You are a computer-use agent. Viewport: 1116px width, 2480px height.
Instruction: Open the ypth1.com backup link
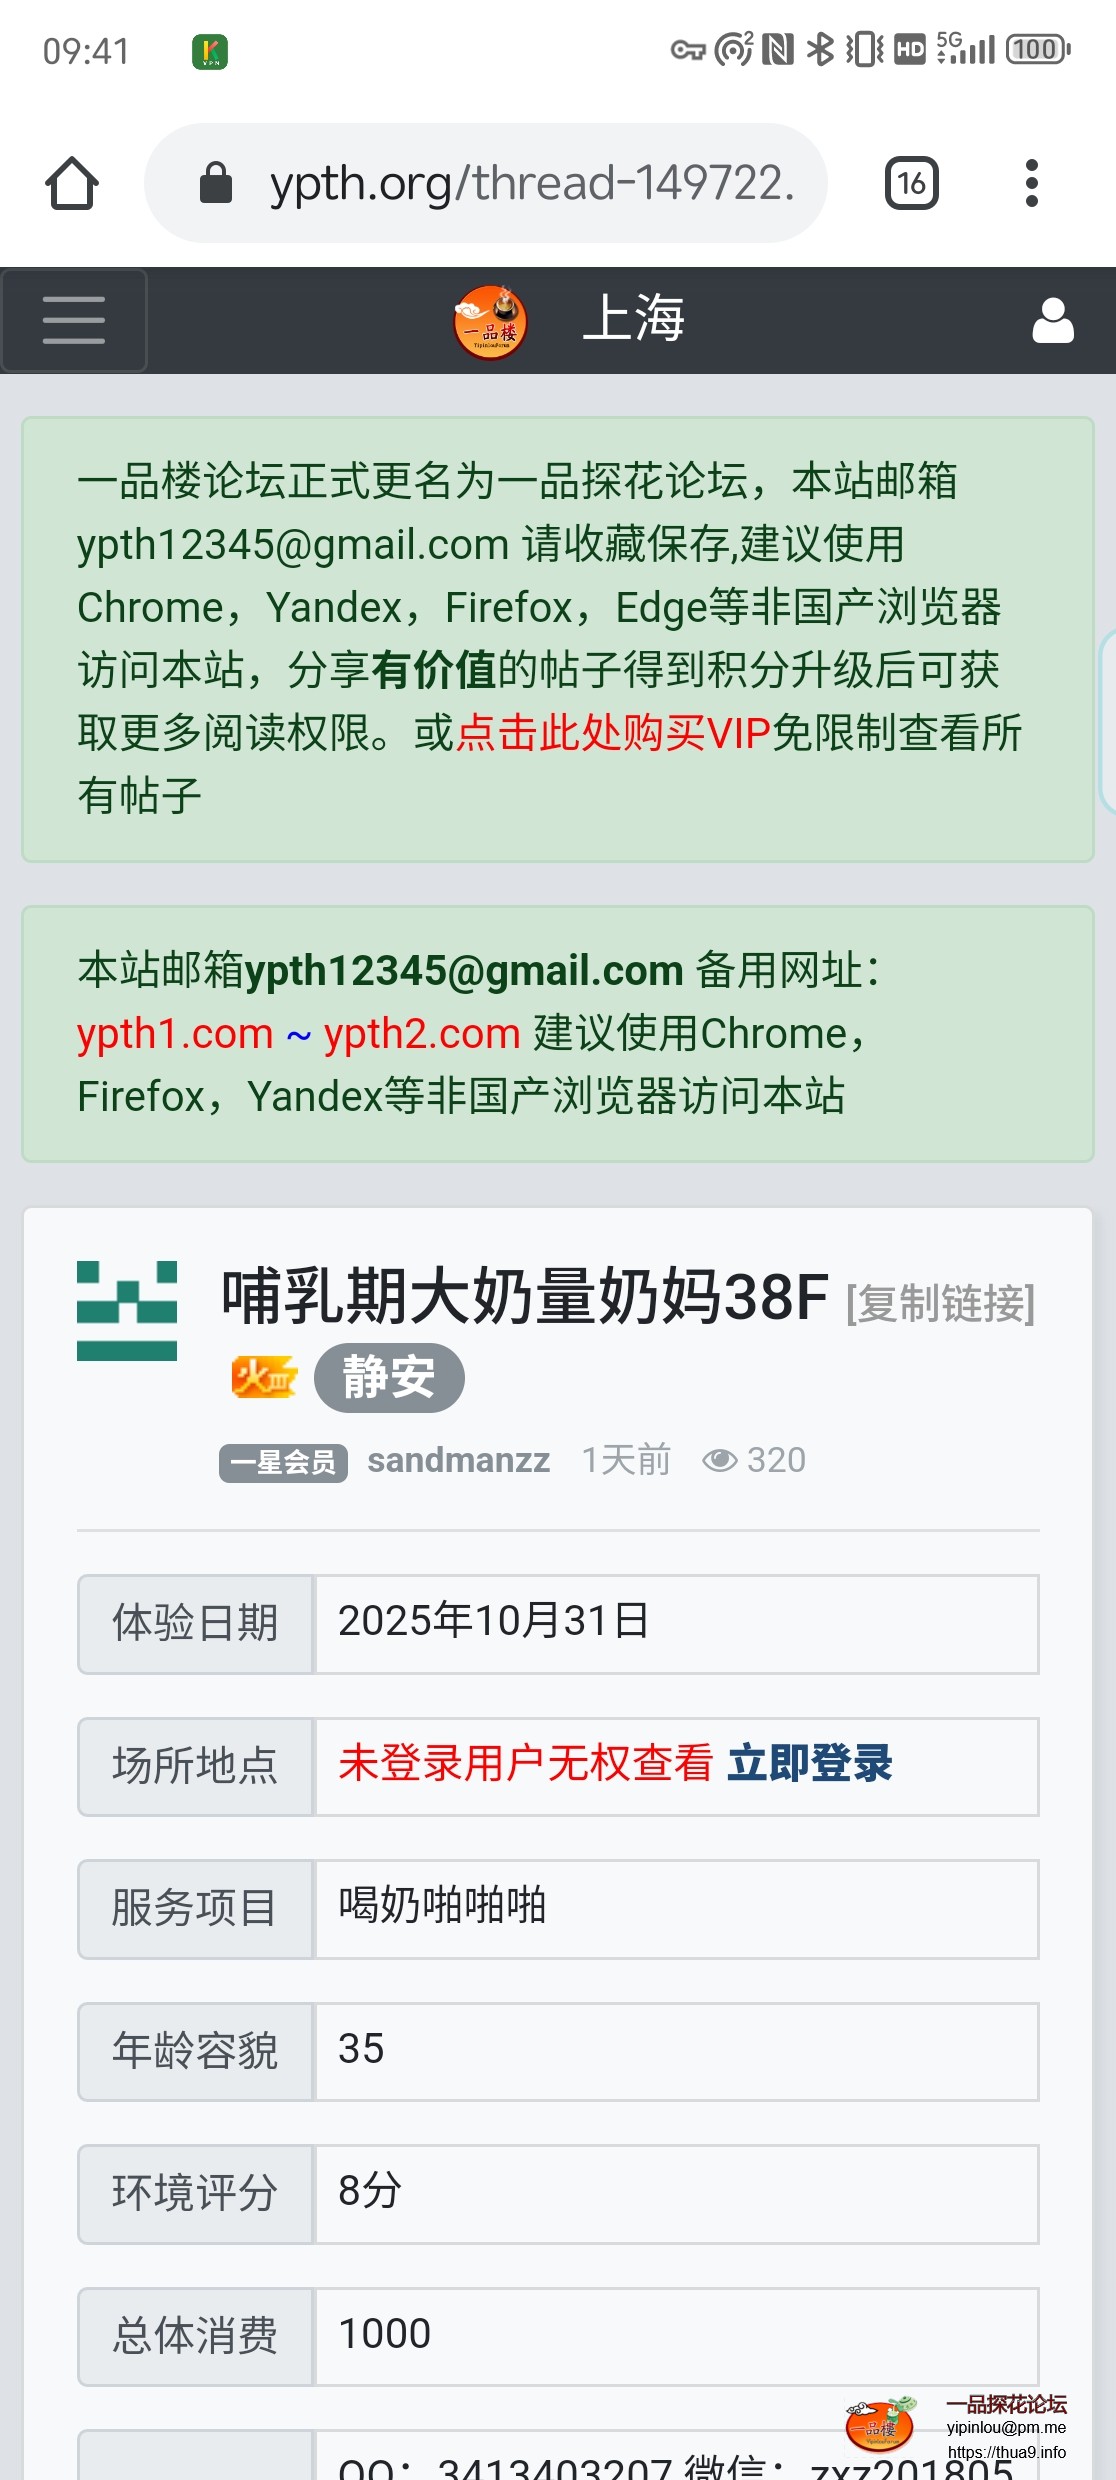tap(175, 1033)
